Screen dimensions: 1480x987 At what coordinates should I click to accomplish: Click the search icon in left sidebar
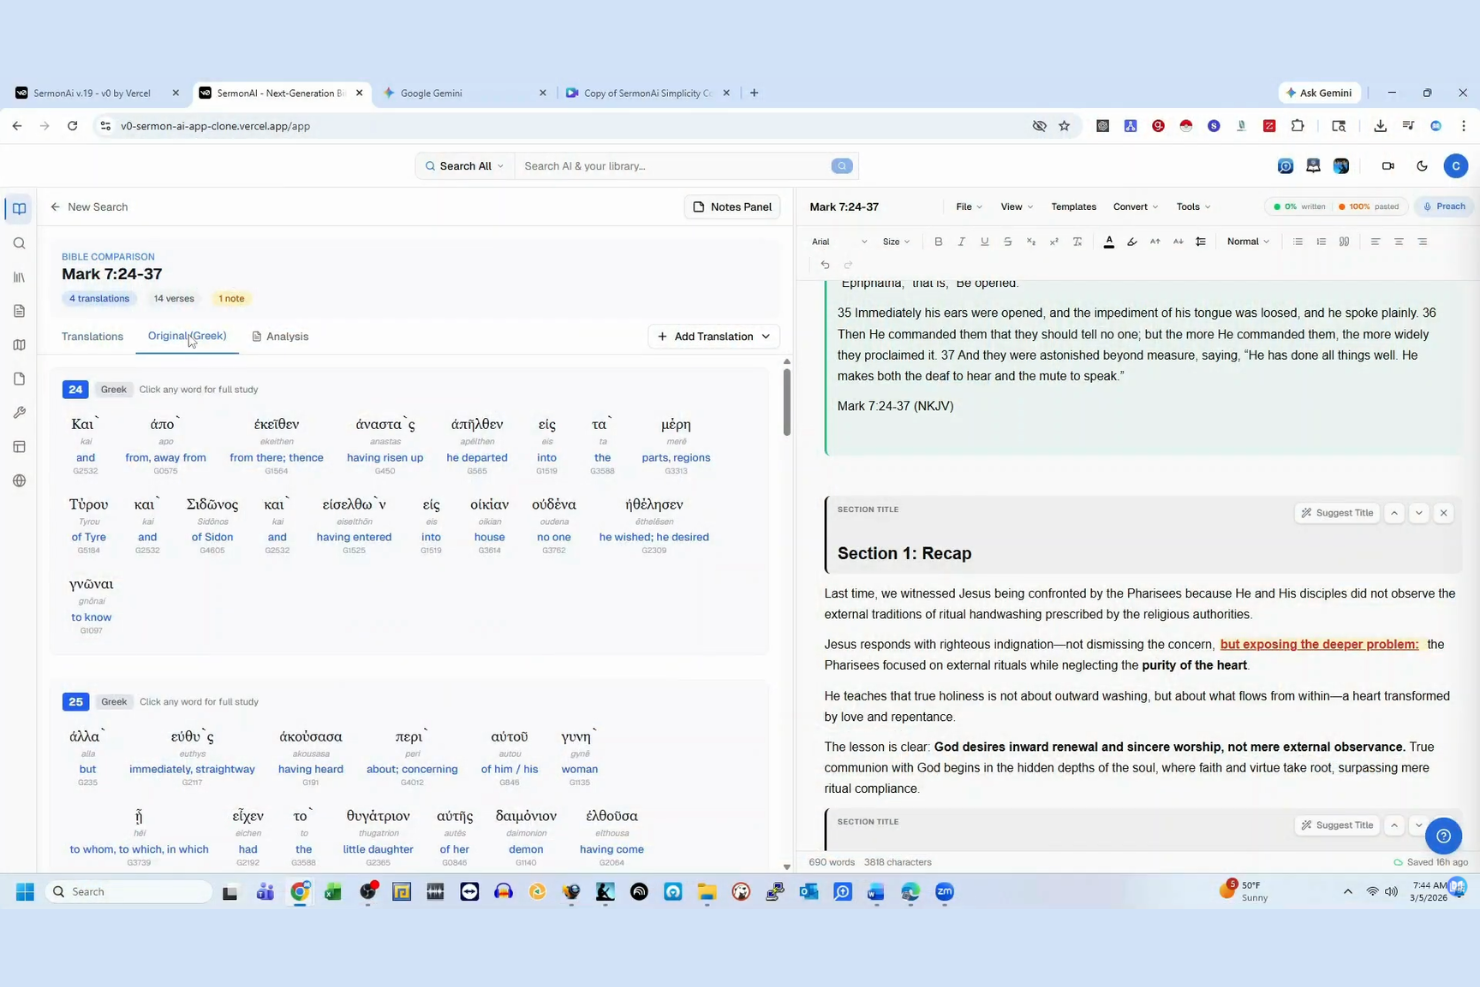click(19, 242)
